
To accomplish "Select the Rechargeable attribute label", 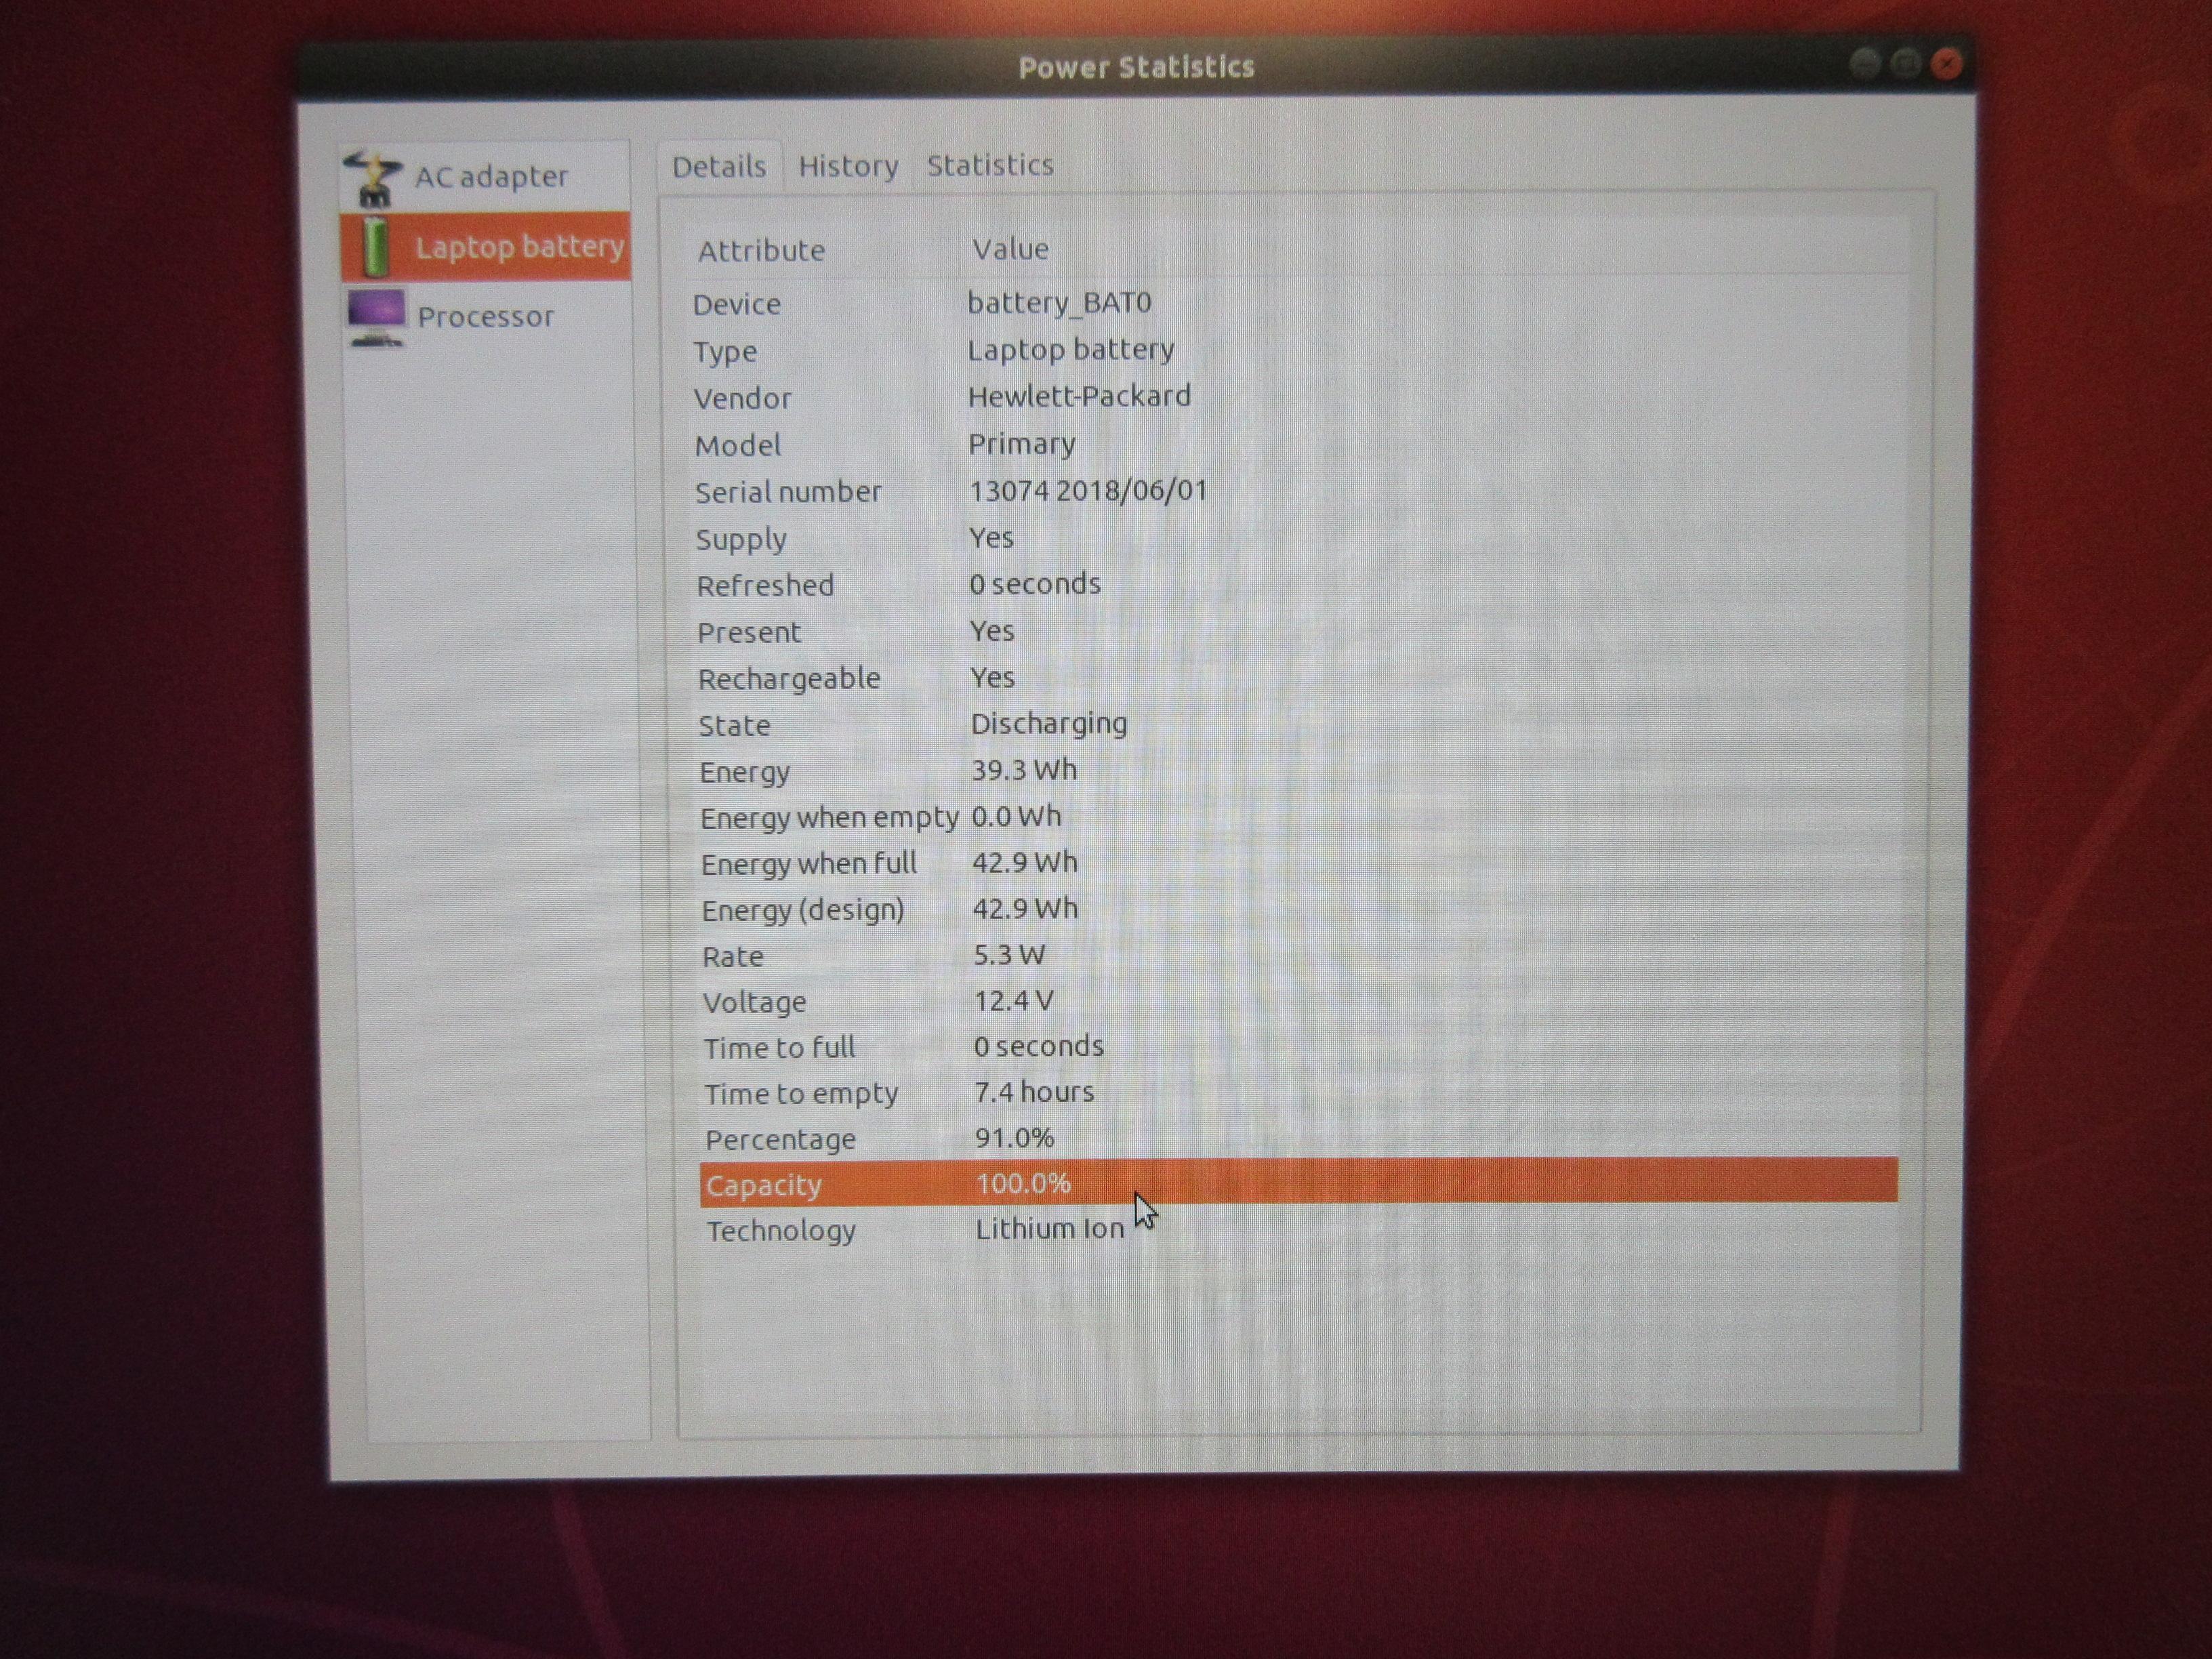I will [x=789, y=679].
